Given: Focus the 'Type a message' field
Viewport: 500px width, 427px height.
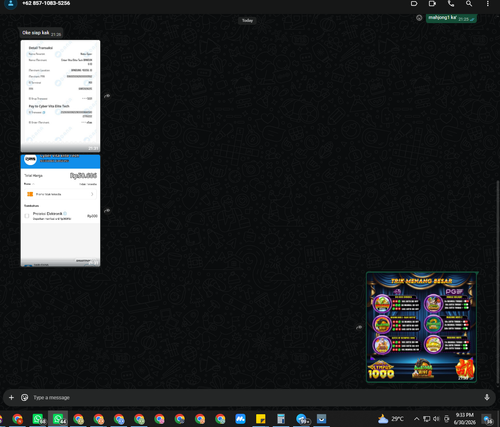Looking at the screenshot, I should pyautogui.click(x=253, y=397).
